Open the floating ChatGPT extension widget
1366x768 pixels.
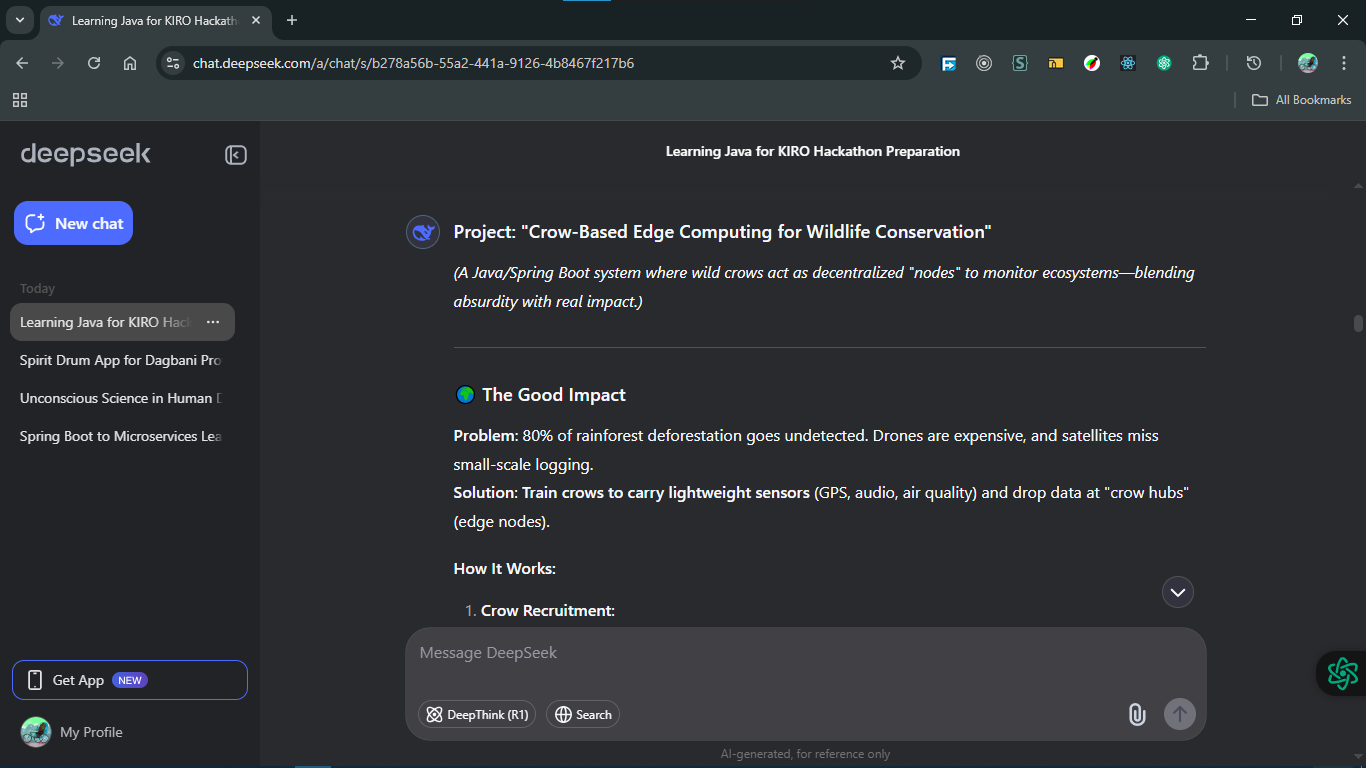pos(1342,673)
